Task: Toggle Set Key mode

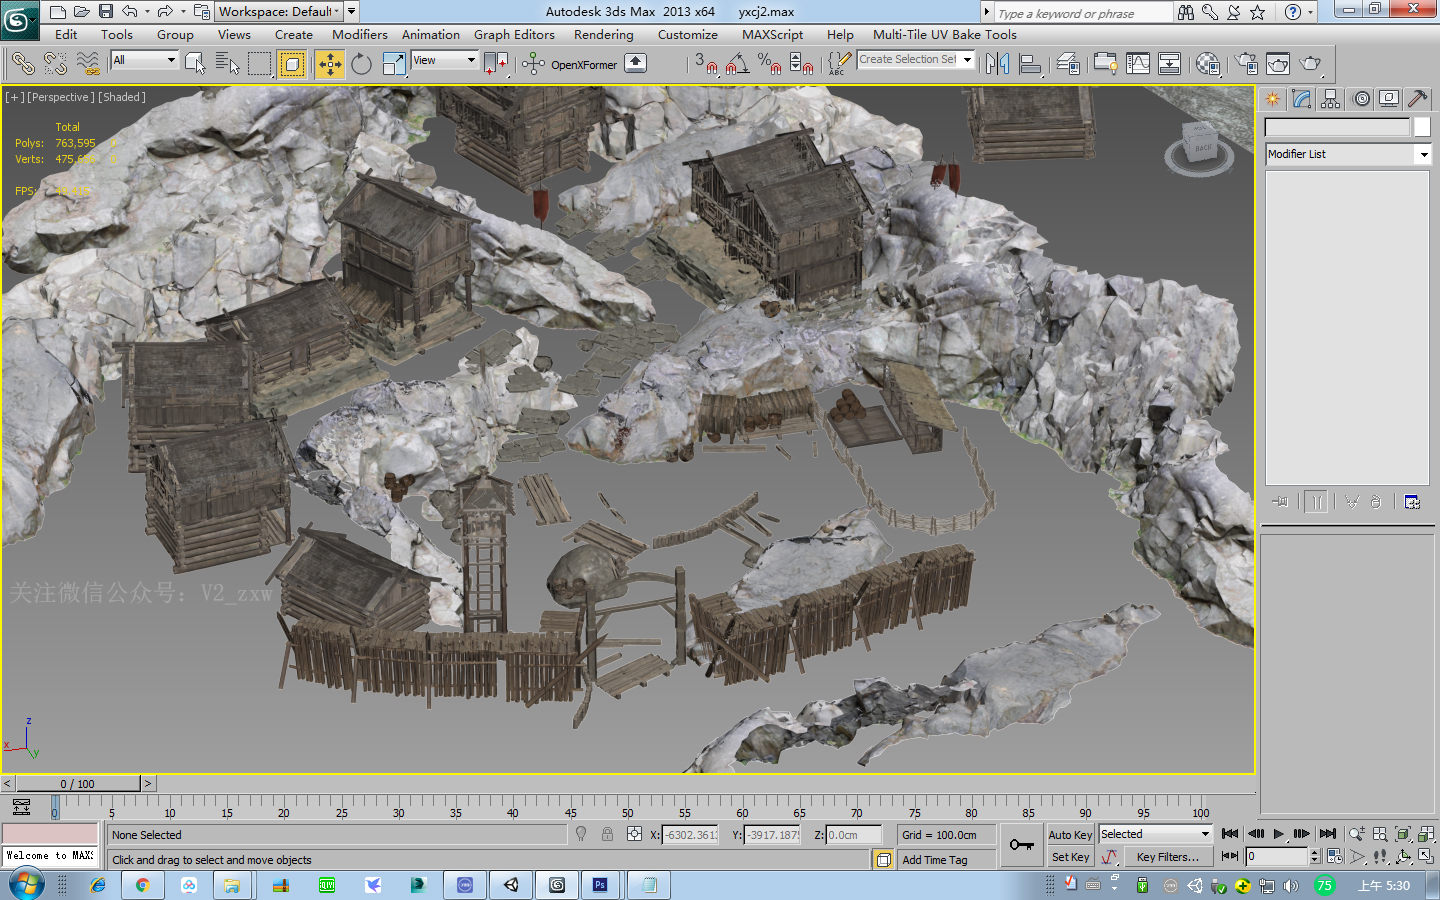Action: coord(1070,857)
